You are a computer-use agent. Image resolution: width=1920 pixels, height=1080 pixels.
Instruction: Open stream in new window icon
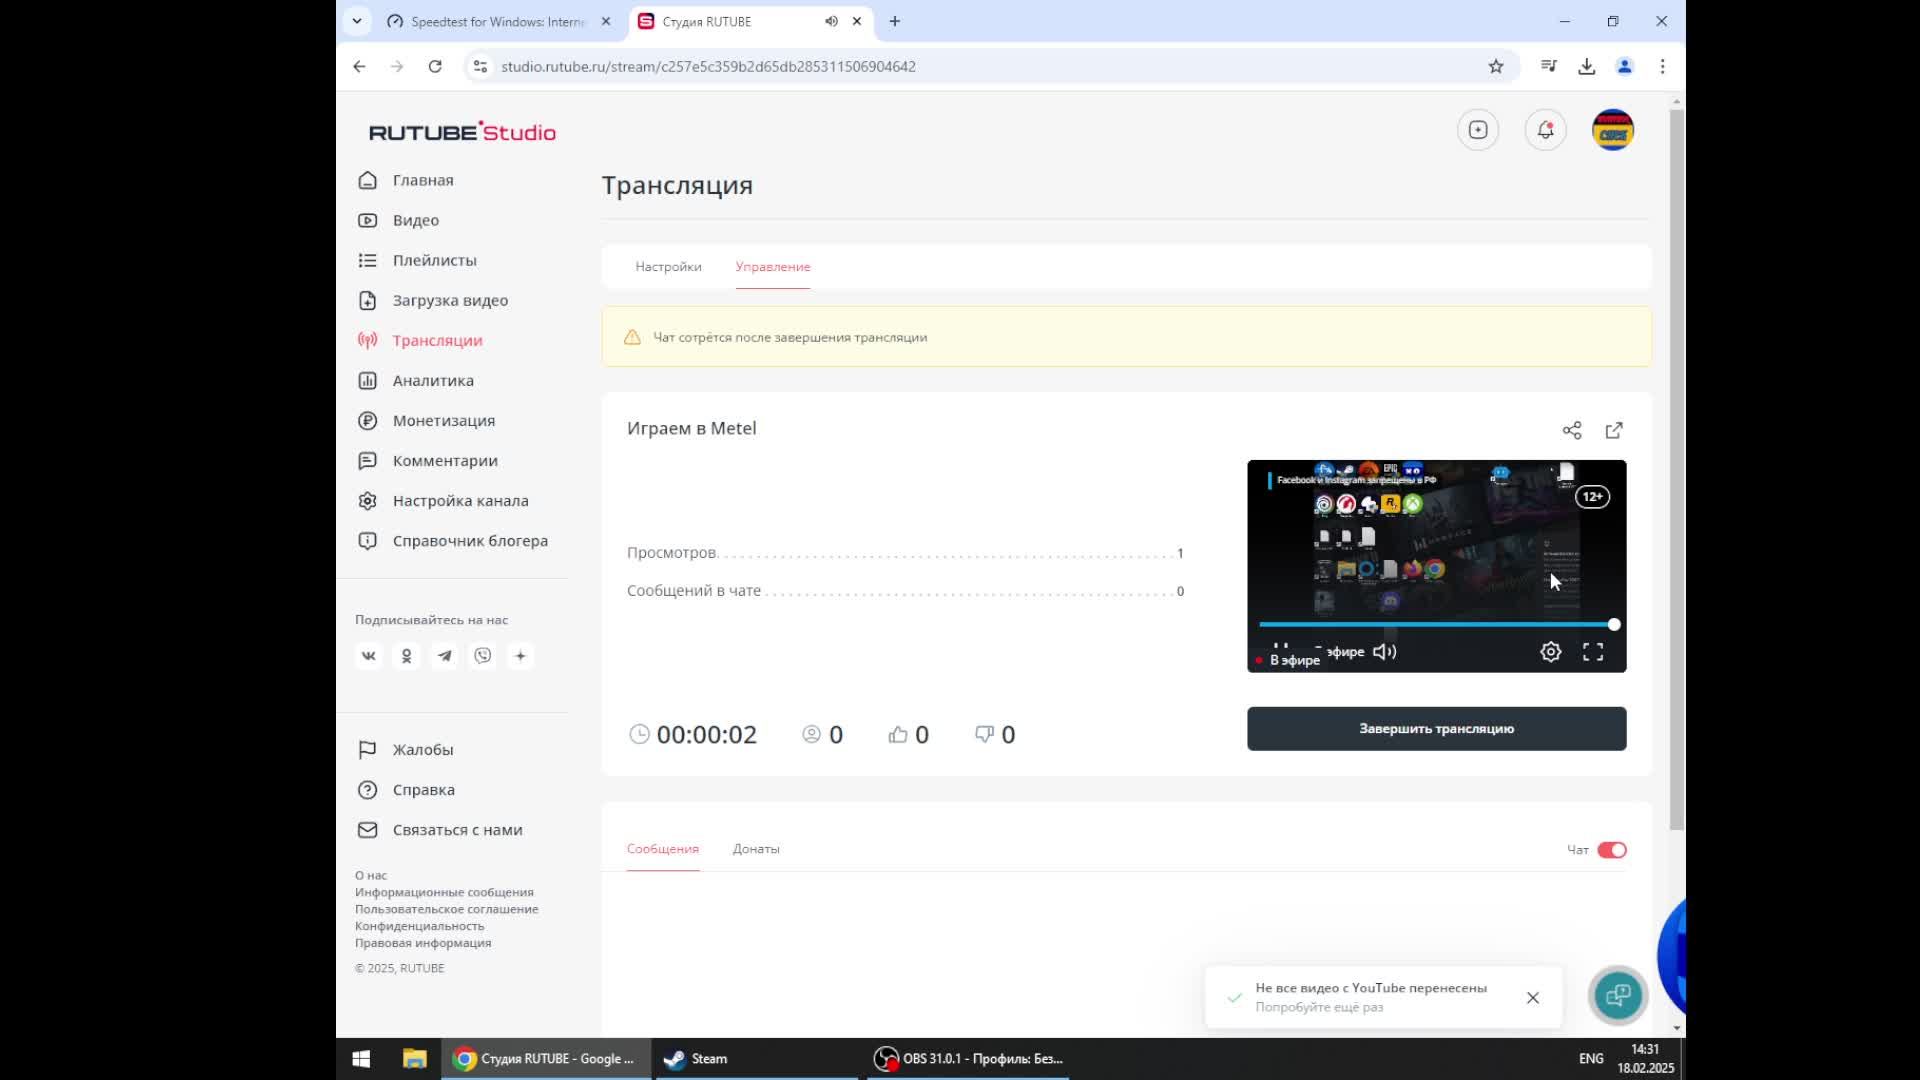[x=1614, y=430]
